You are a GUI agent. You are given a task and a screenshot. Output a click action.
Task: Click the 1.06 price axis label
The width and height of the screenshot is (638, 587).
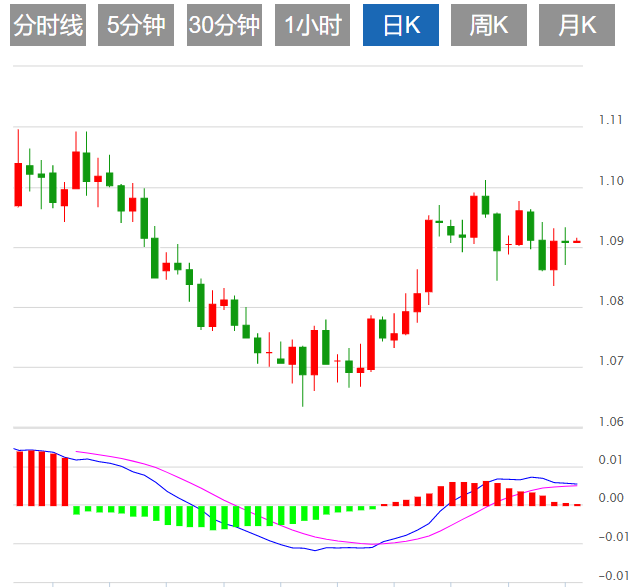click(610, 421)
